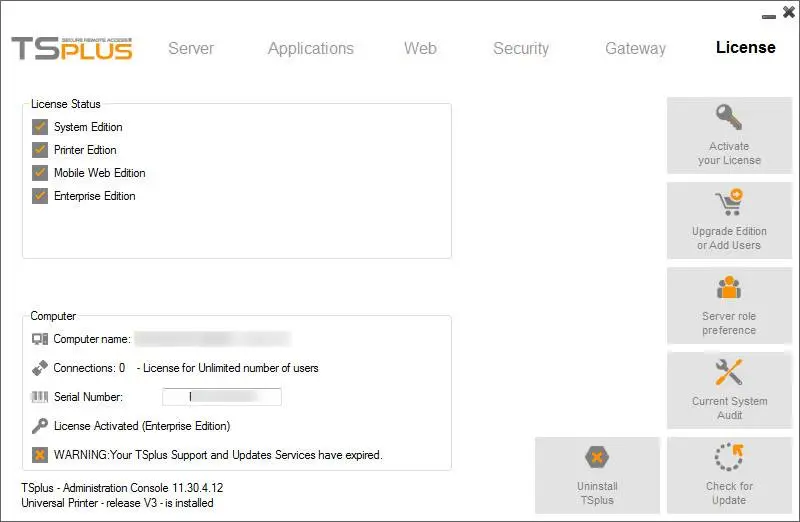
Task: Toggle the System Edition checkbox
Action: click(40, 127)
